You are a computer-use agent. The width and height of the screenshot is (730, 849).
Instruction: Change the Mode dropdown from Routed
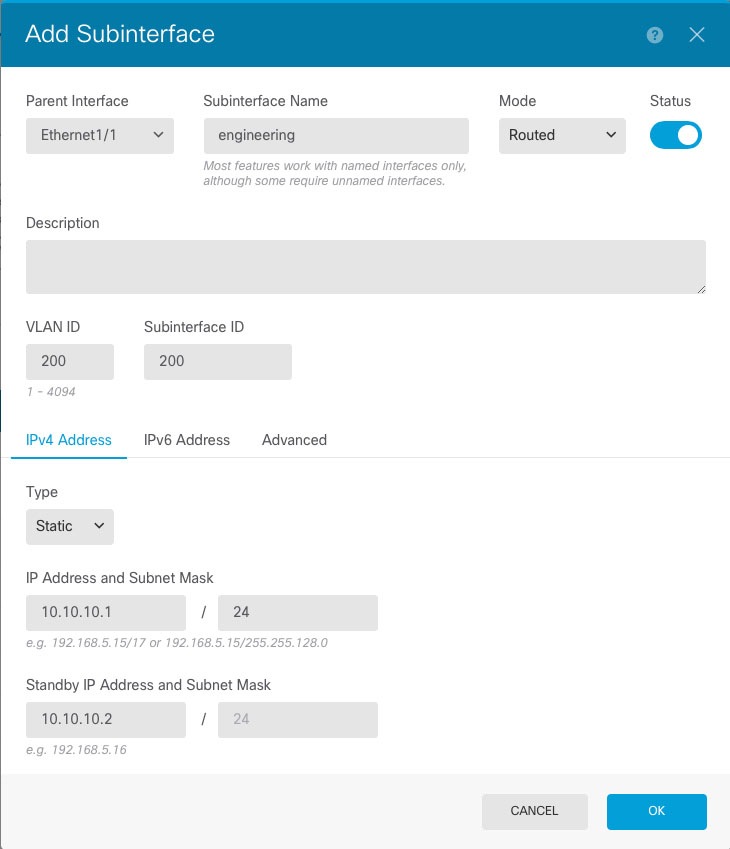[561, 135]
